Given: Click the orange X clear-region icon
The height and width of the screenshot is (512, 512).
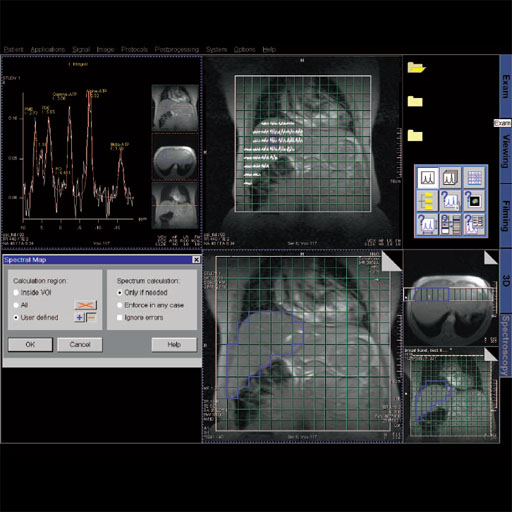Looking at the screenshot, I should [85, 305].
